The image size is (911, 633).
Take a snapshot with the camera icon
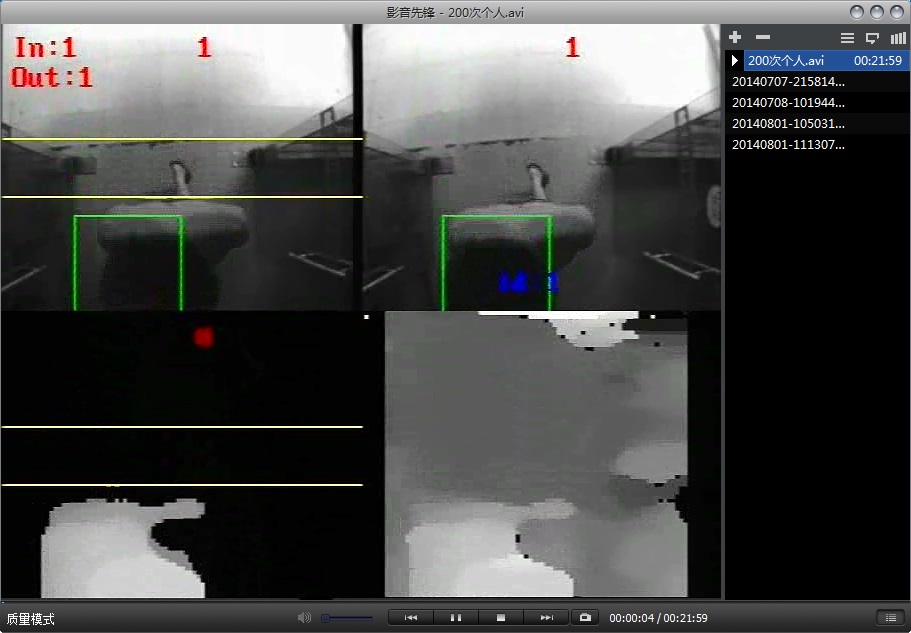[585, 618]
